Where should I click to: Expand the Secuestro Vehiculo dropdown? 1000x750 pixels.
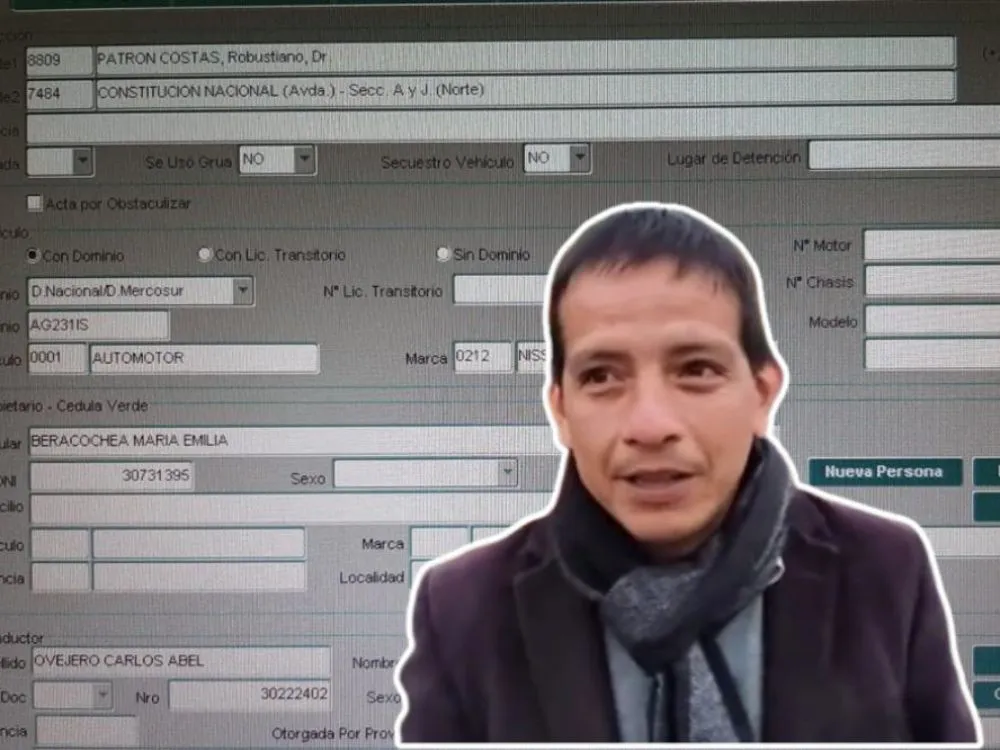coord(579,158)
